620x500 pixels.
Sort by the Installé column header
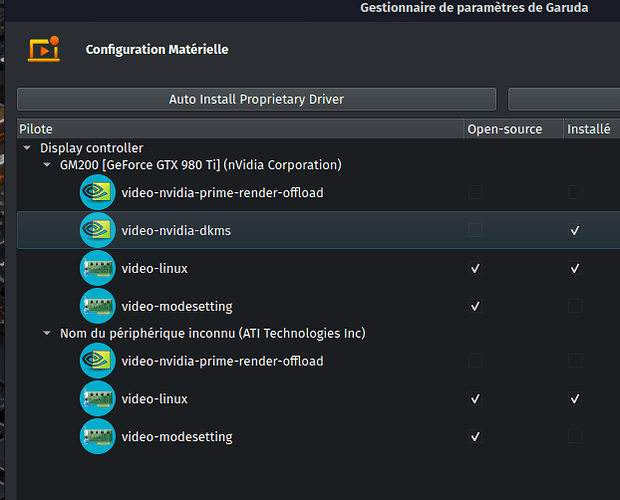592,129
